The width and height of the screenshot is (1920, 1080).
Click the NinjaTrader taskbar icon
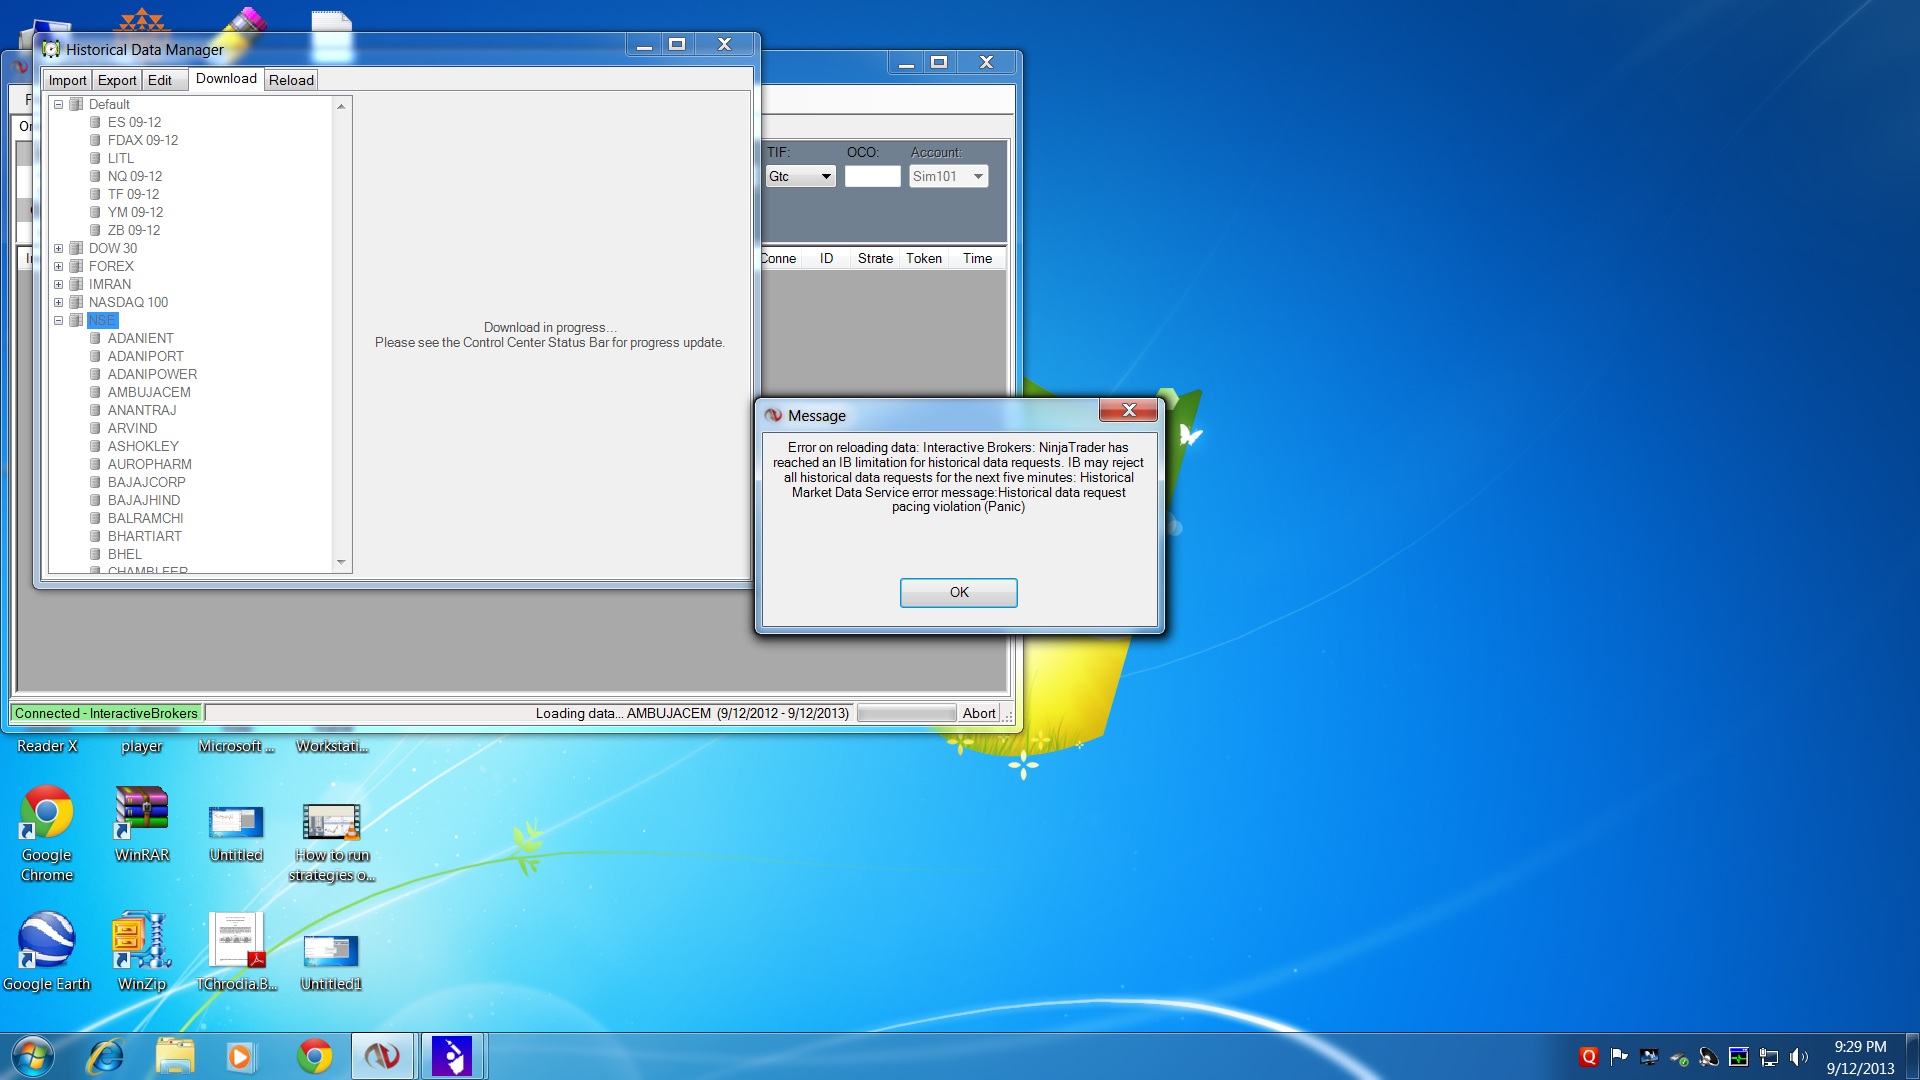[382, 1056]
